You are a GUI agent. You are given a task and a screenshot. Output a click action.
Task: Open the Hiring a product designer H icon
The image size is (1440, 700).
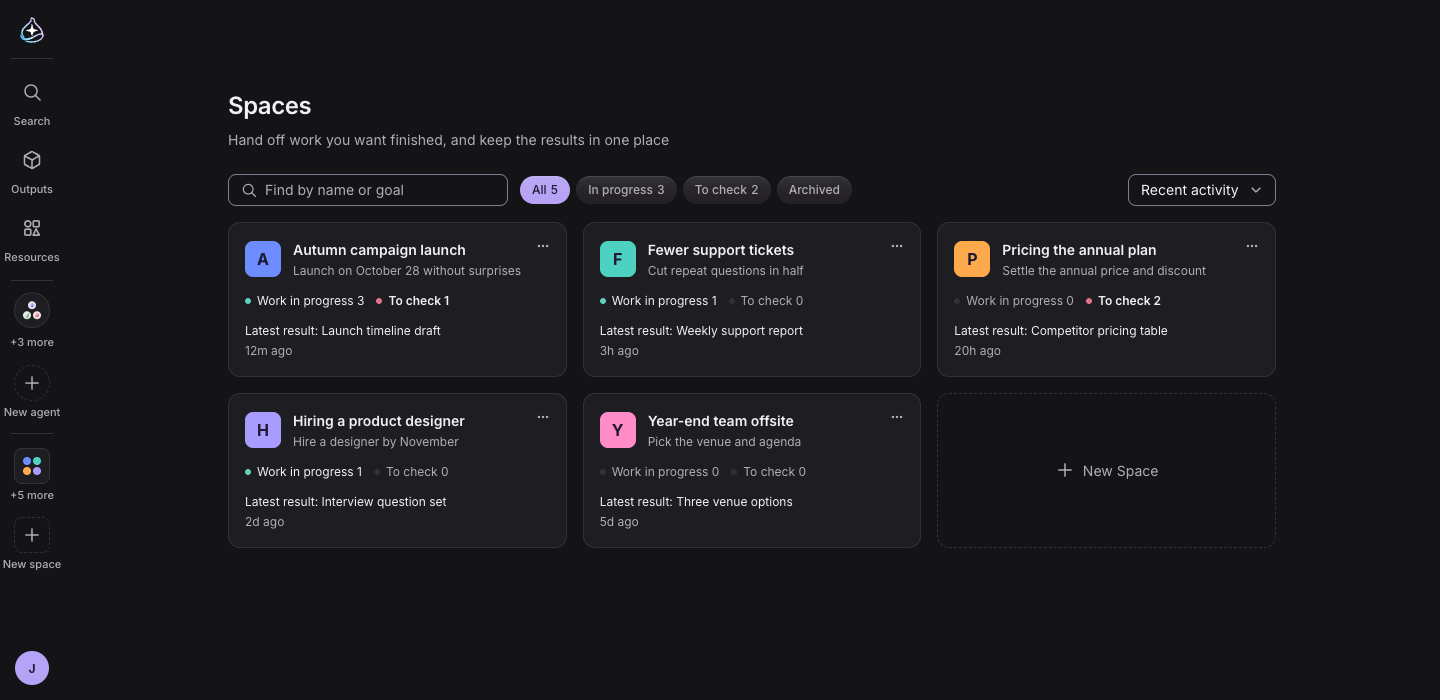click(x=263, y=430)
